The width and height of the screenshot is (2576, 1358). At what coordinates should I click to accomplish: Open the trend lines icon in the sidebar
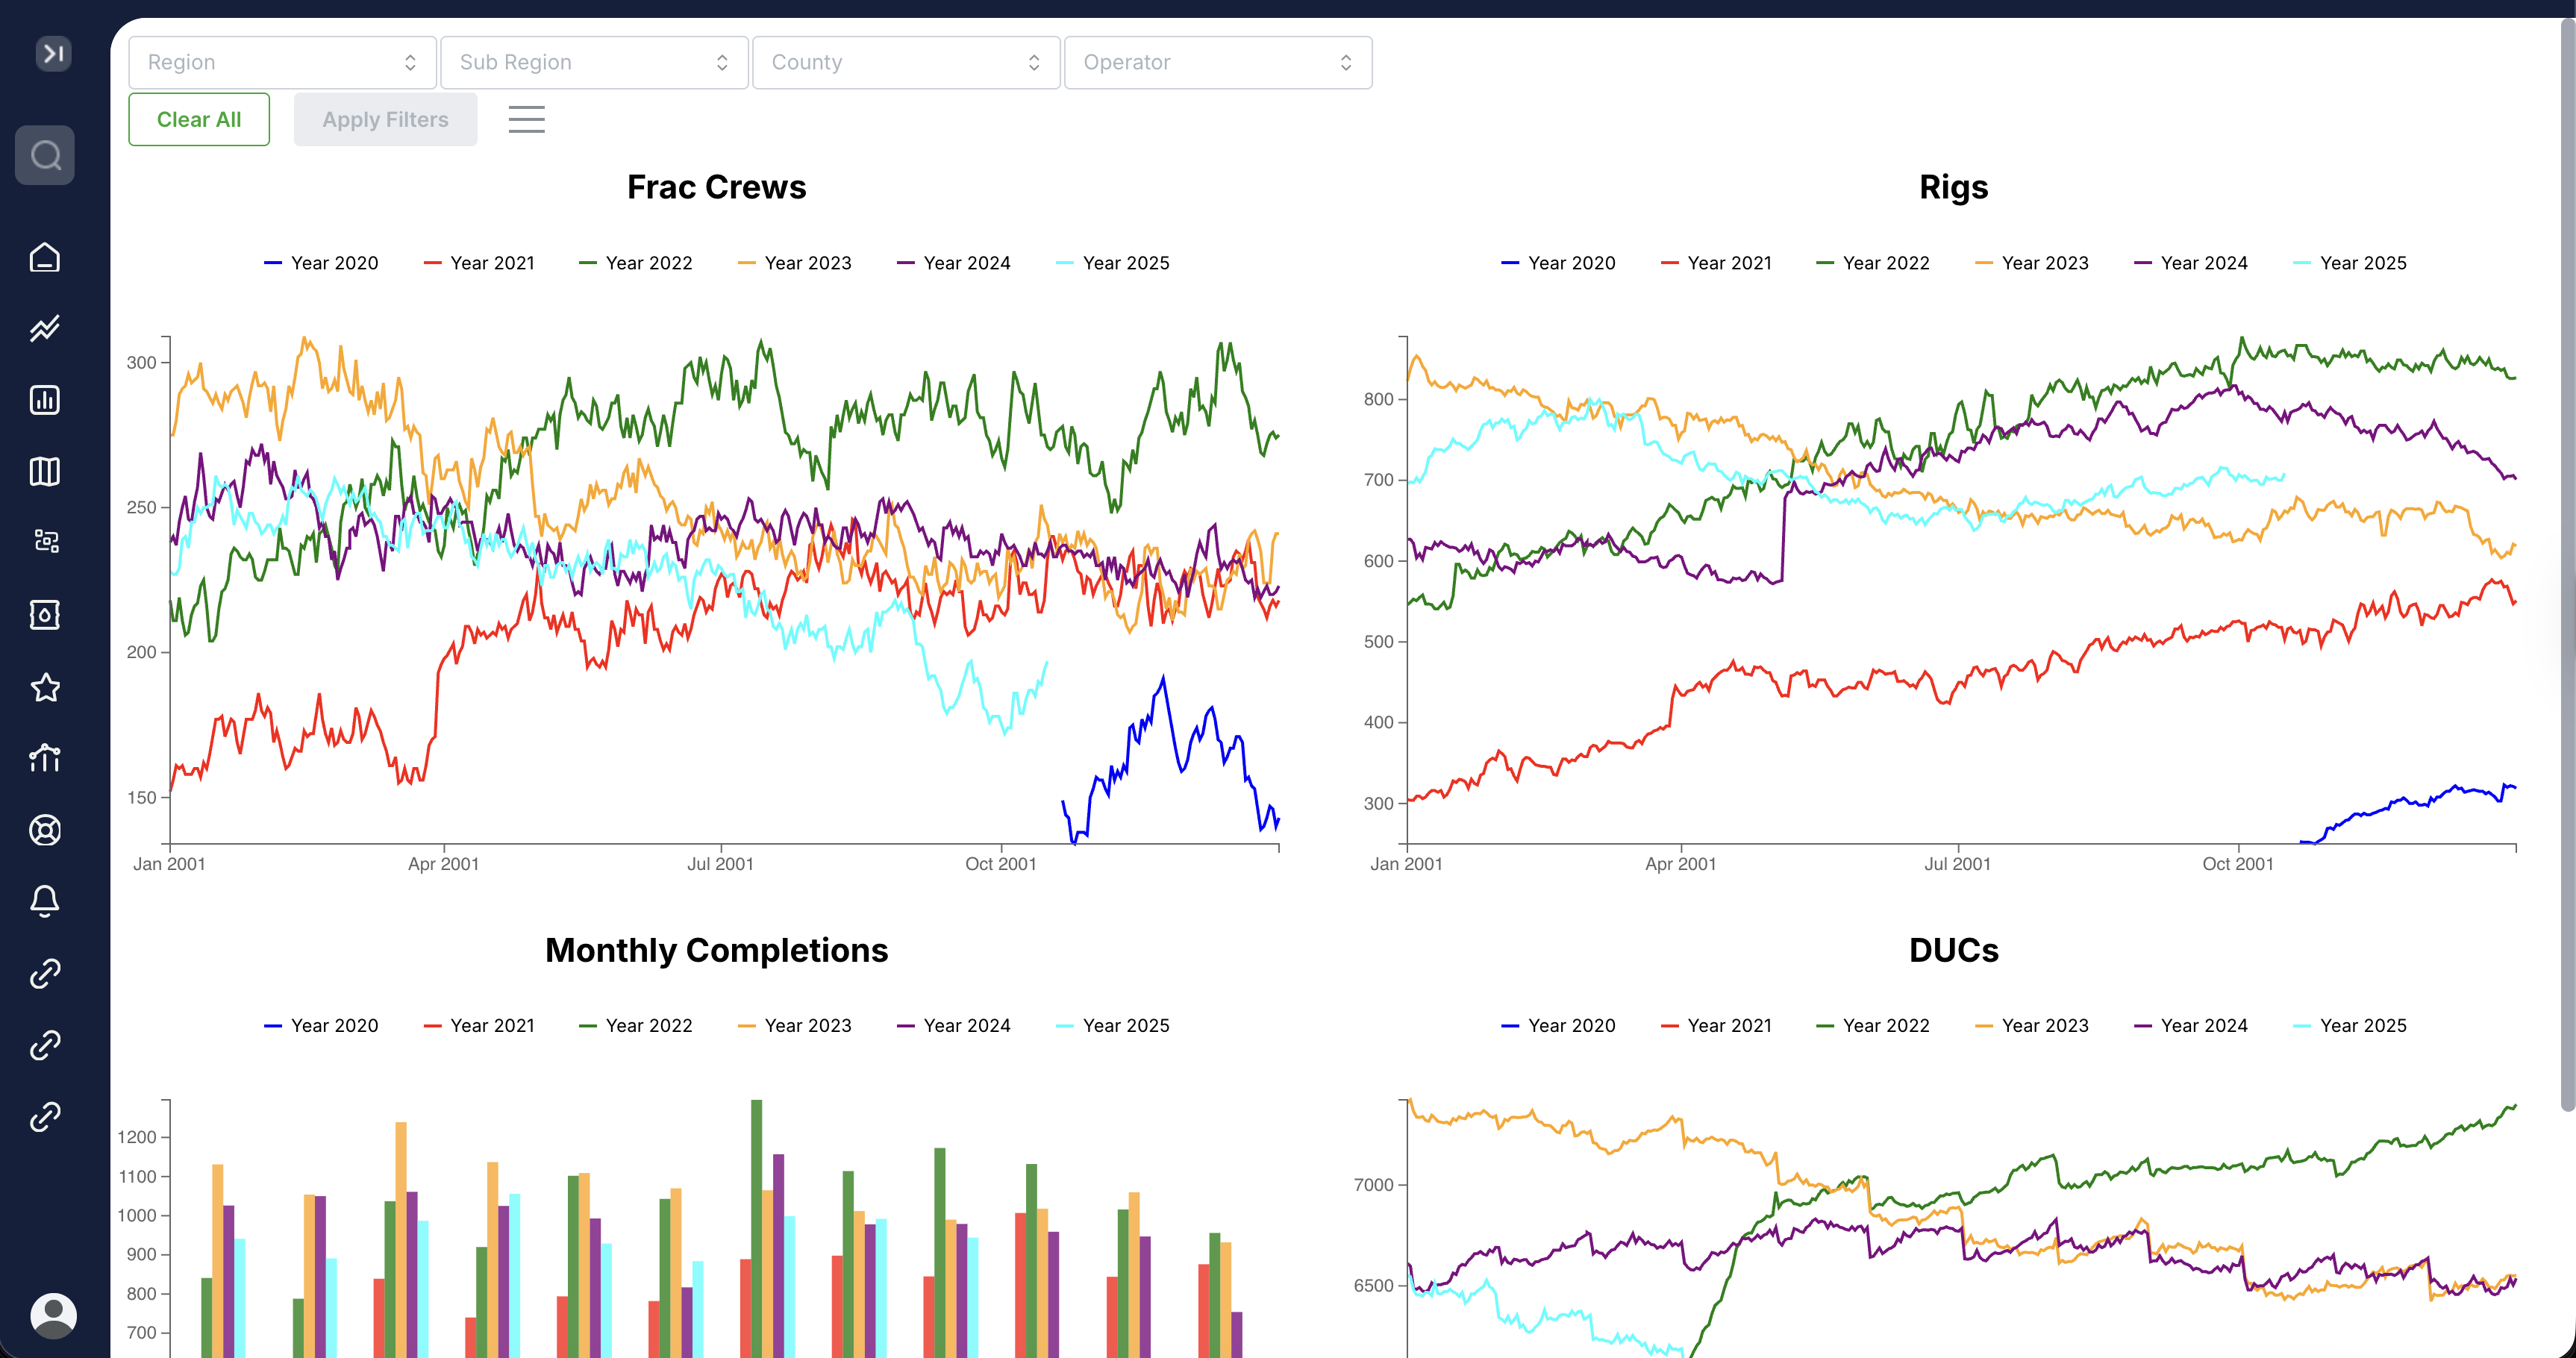click(x=45, y=328)
